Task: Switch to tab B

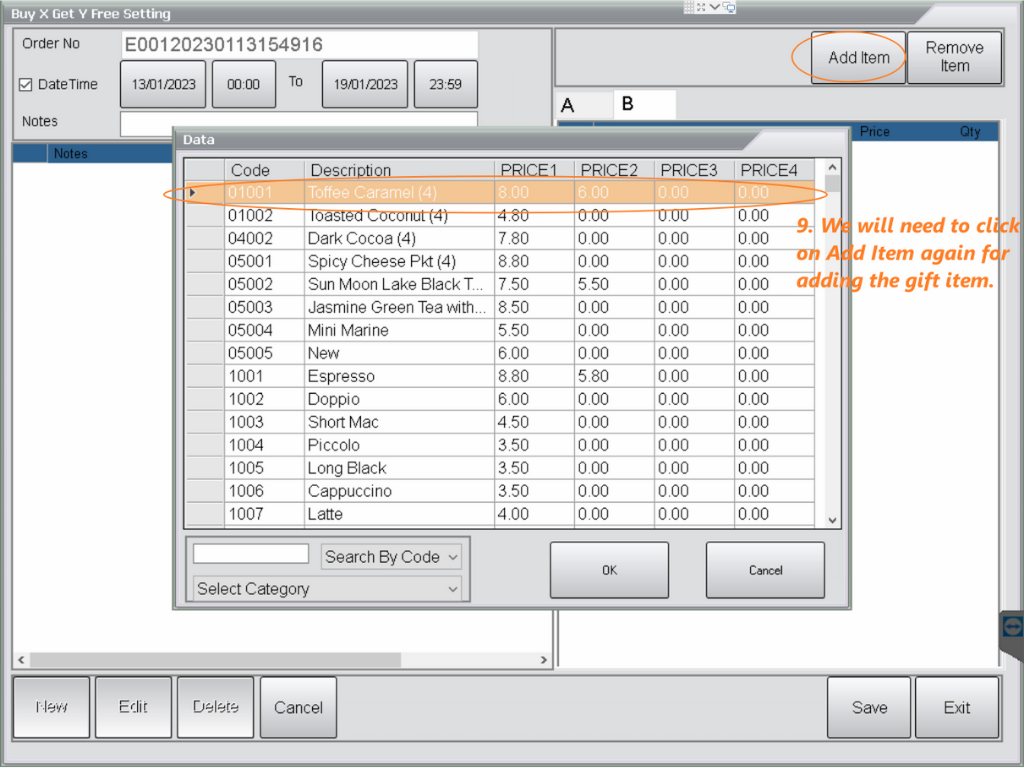Action: 628,104
